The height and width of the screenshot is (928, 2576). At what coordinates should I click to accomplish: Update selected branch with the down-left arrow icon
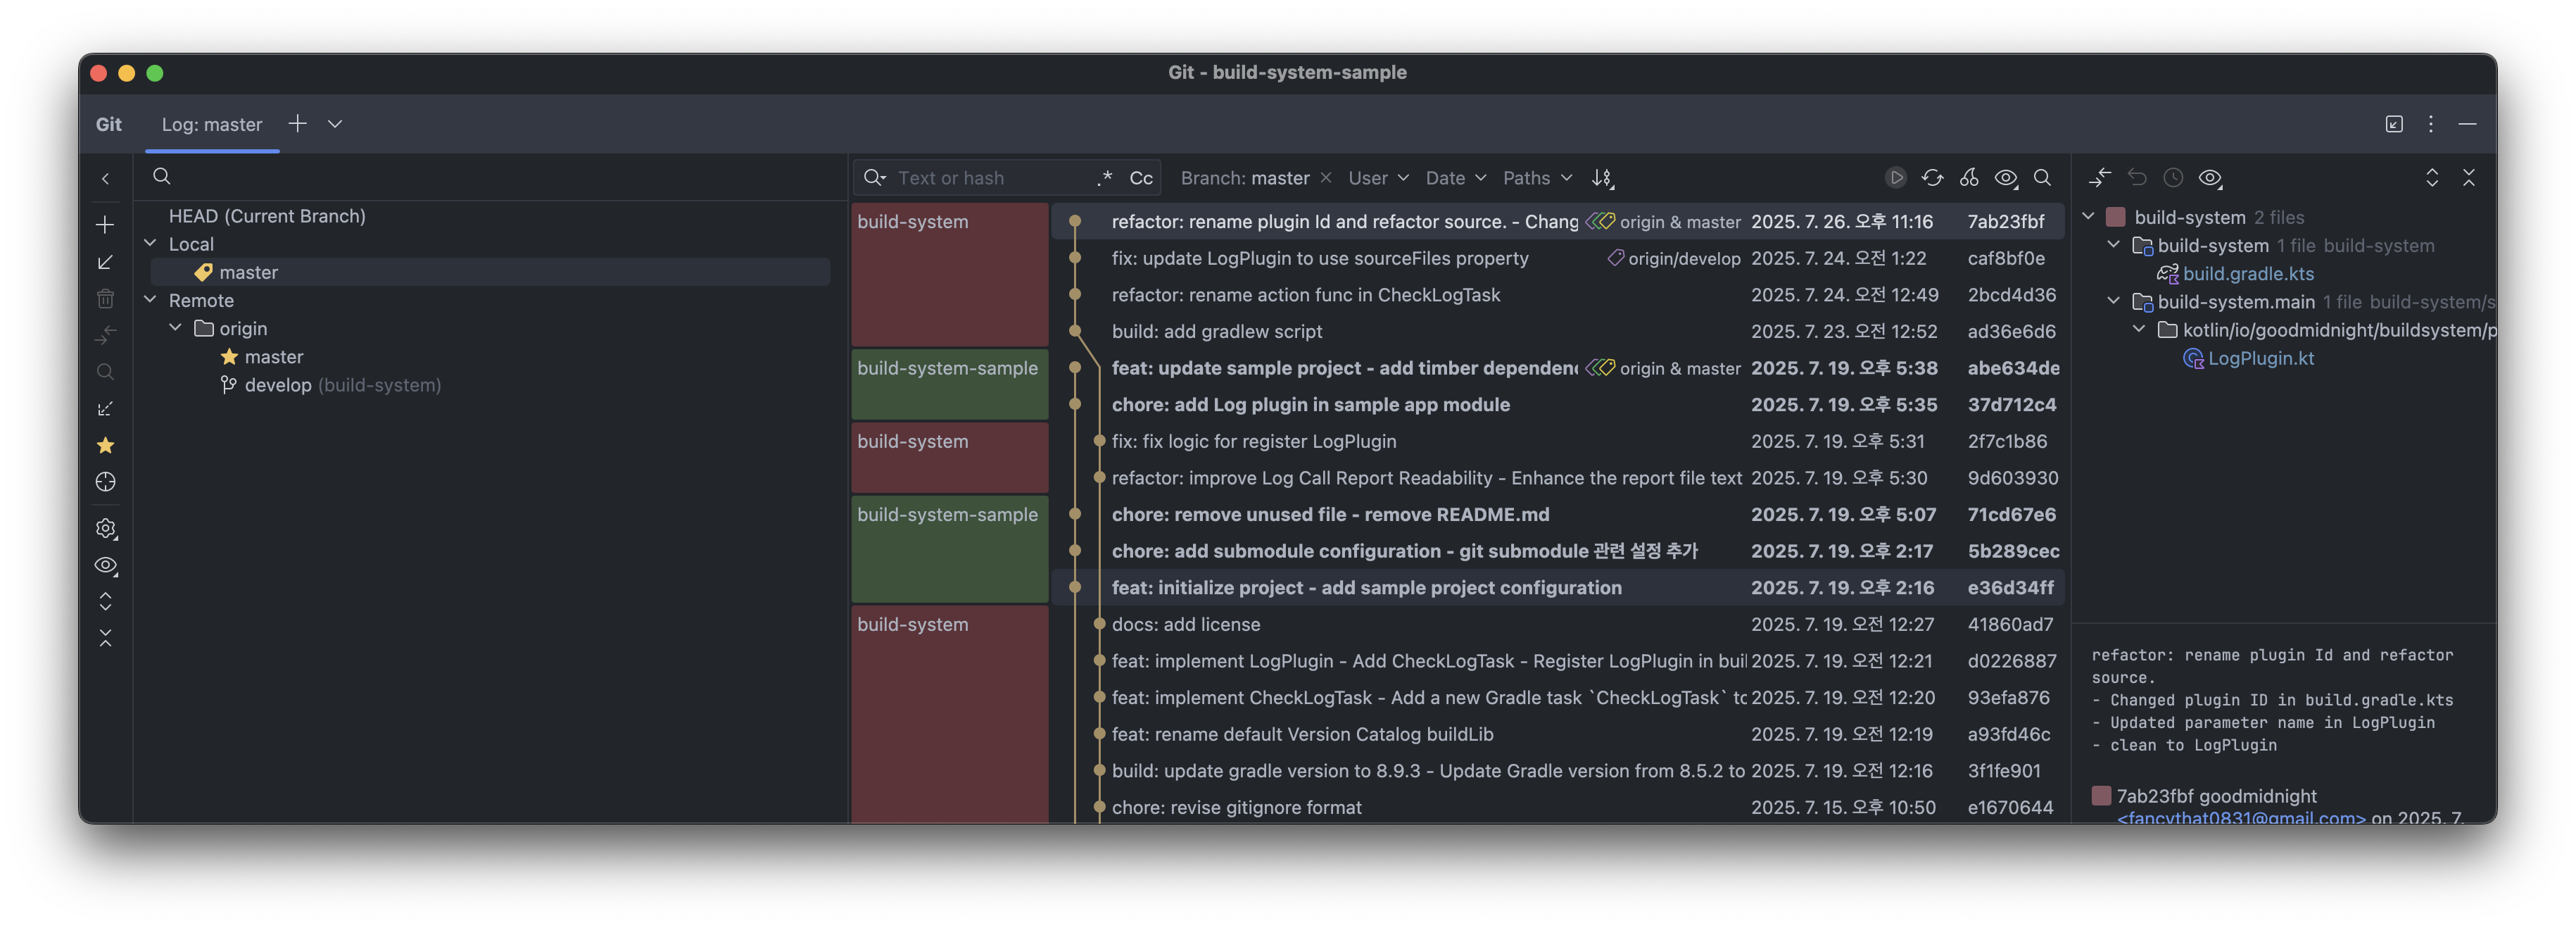105,262
